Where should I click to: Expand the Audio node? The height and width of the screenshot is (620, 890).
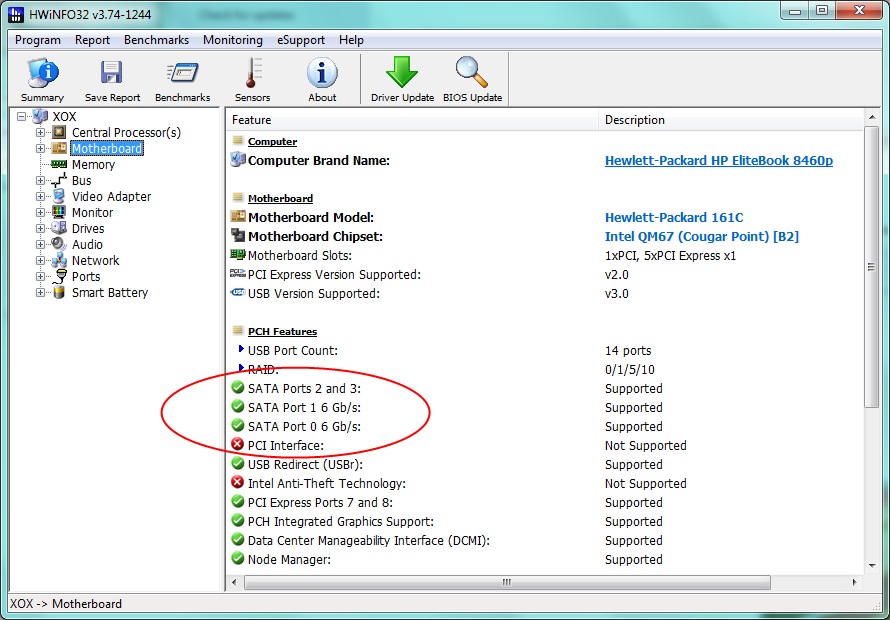(40, 244)
